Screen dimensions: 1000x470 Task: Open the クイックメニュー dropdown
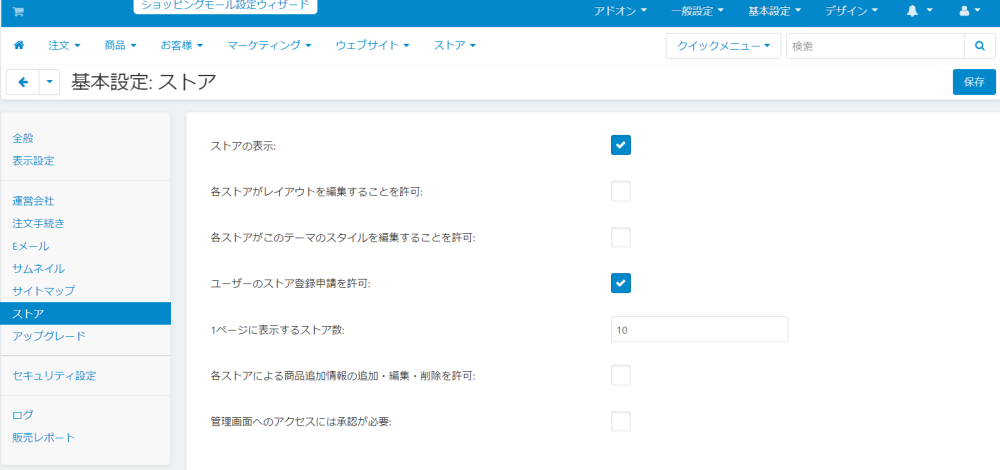click(723, 46)
